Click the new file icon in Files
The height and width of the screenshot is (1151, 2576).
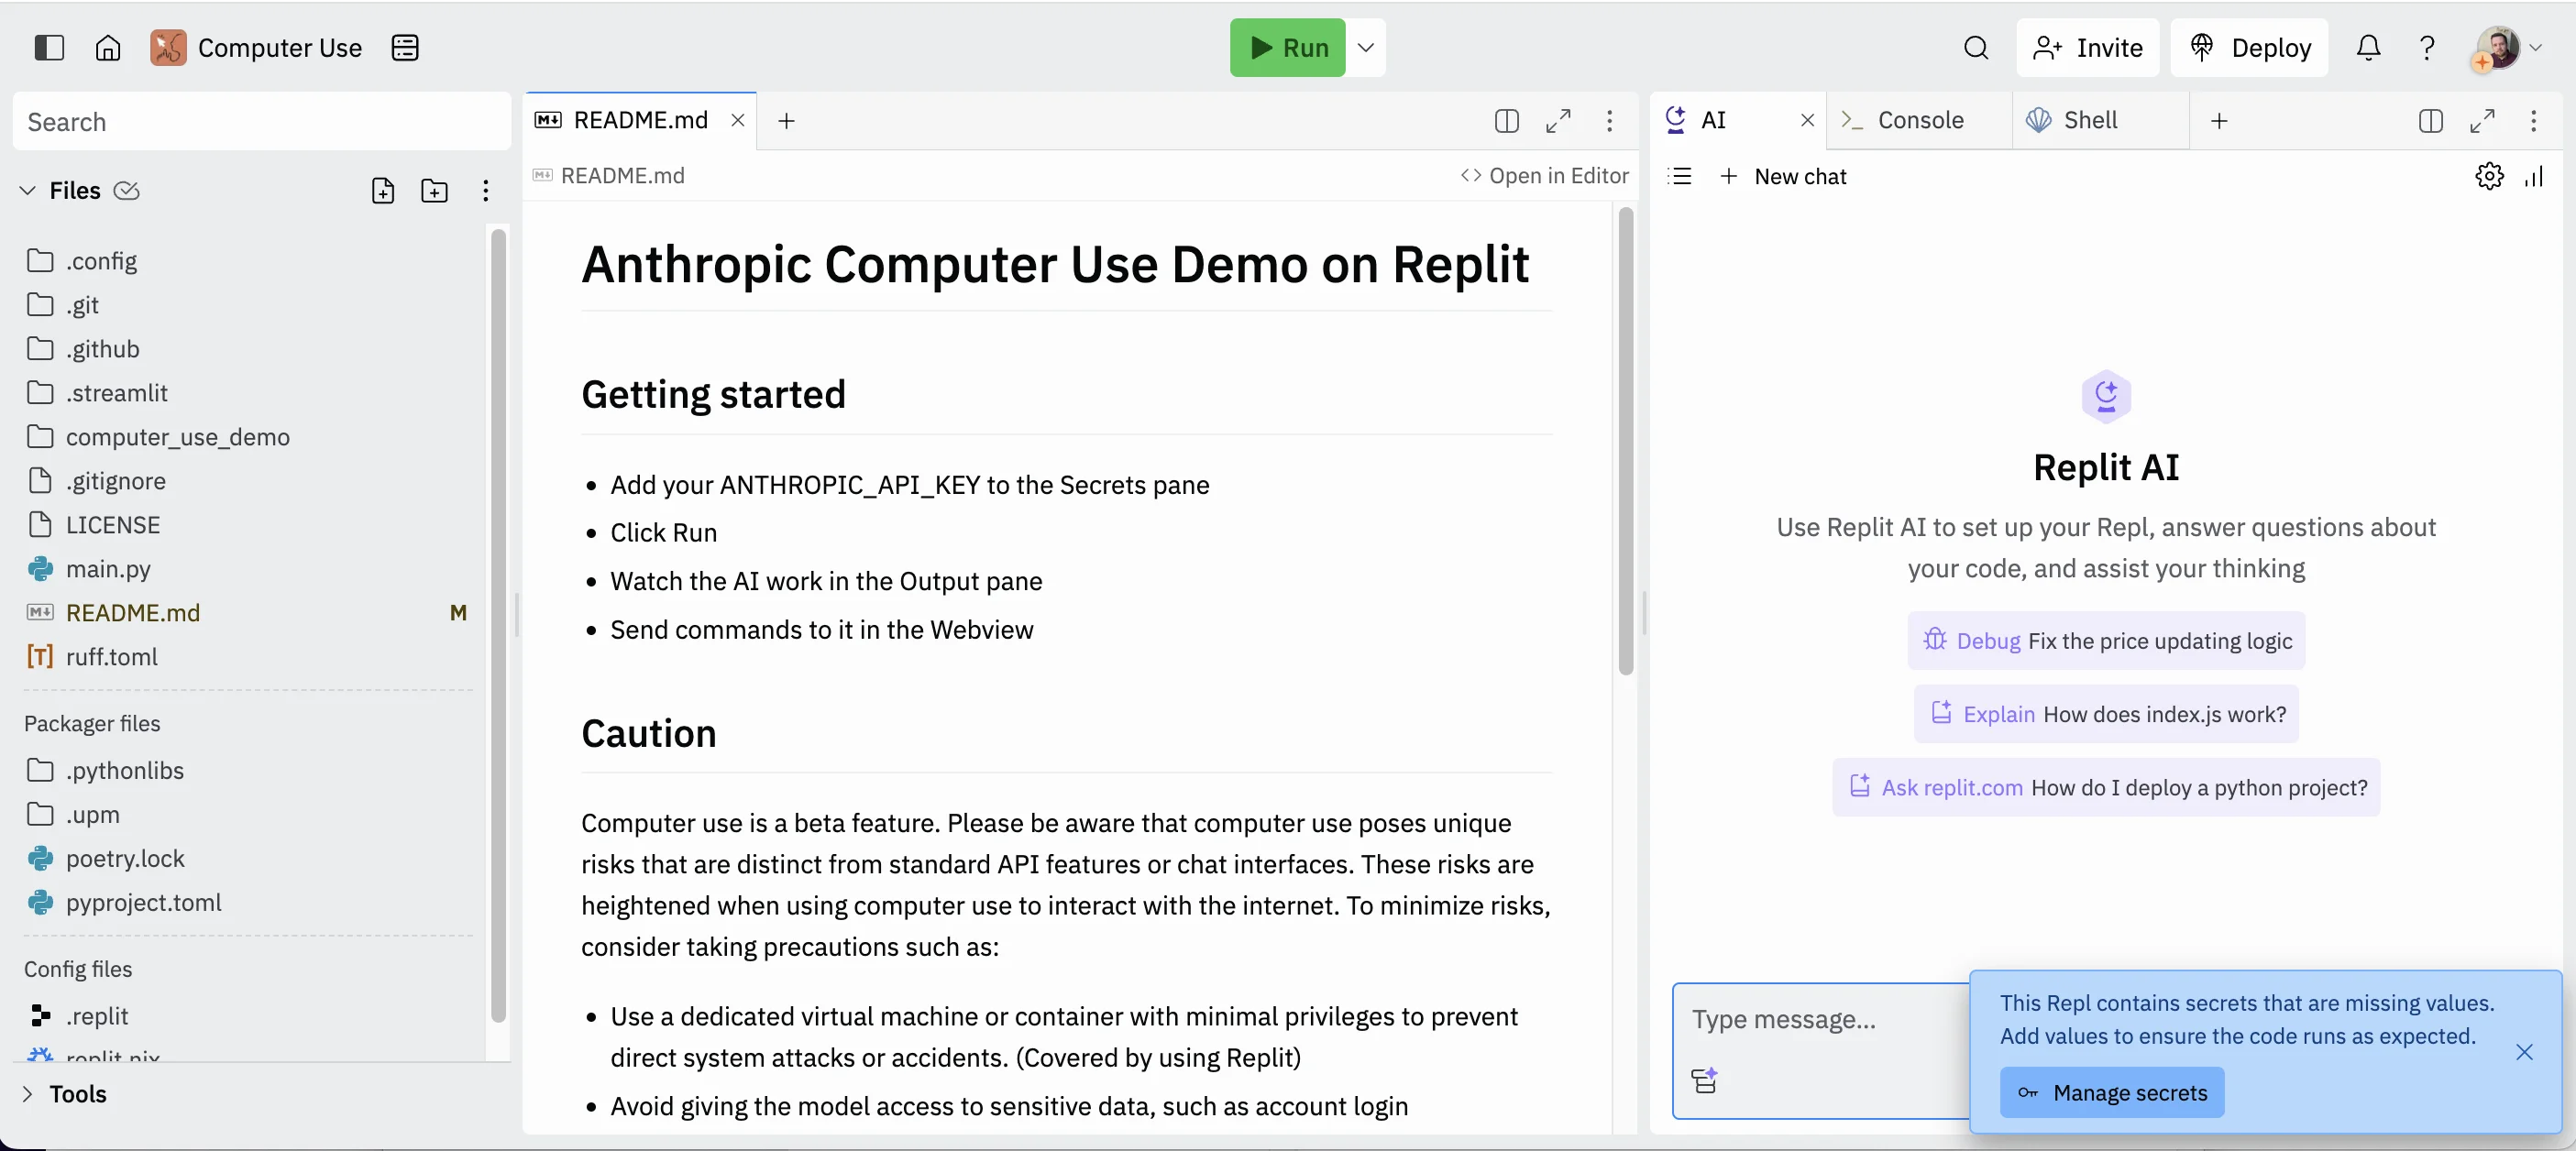(x=383, y=190)
